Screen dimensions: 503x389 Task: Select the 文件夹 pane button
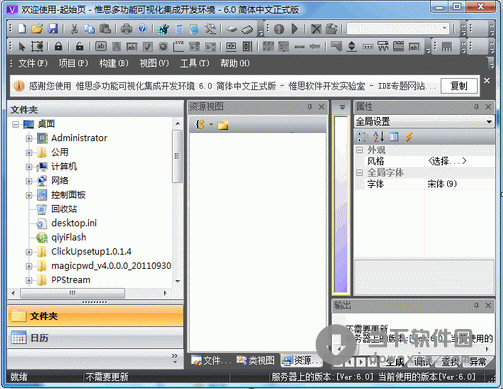(x=95, y=316)
